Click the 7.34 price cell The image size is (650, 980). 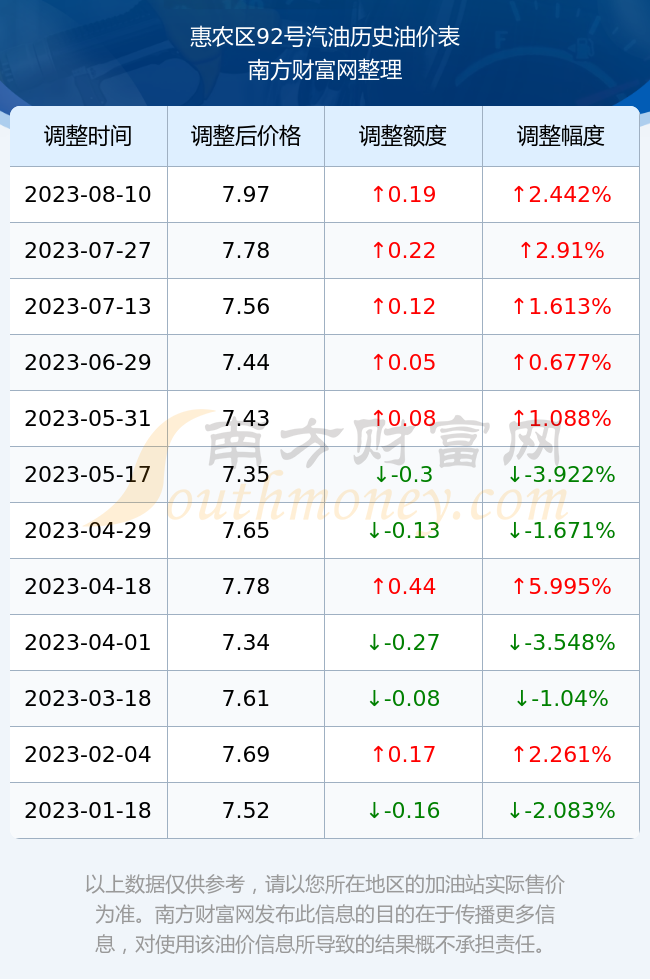pos(246,642)
